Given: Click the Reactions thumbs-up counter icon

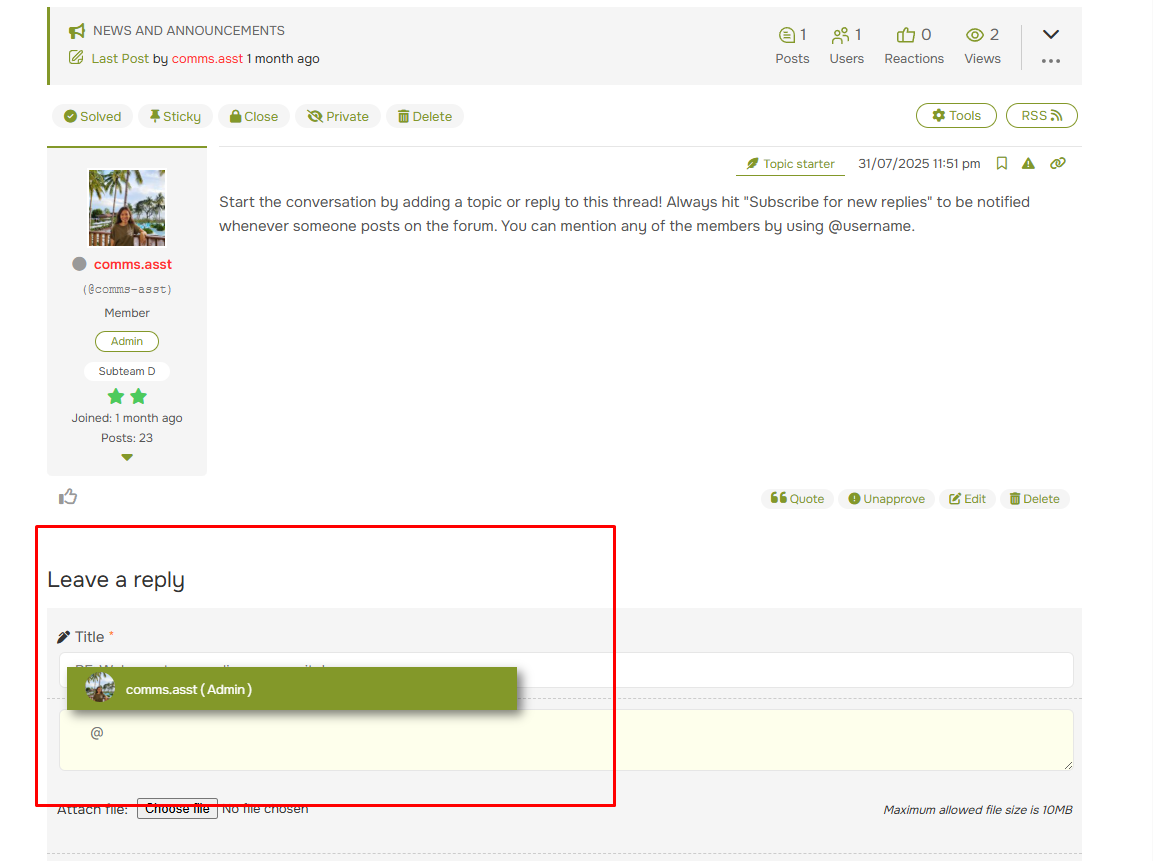Looking at the screenshot, I should [x=906, y=35].
